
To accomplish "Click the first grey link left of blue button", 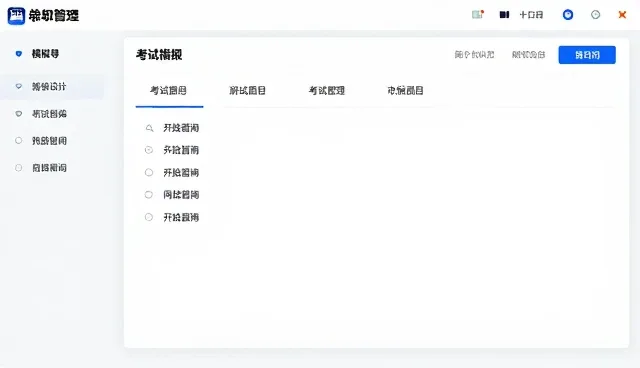I will coord(474,55).
